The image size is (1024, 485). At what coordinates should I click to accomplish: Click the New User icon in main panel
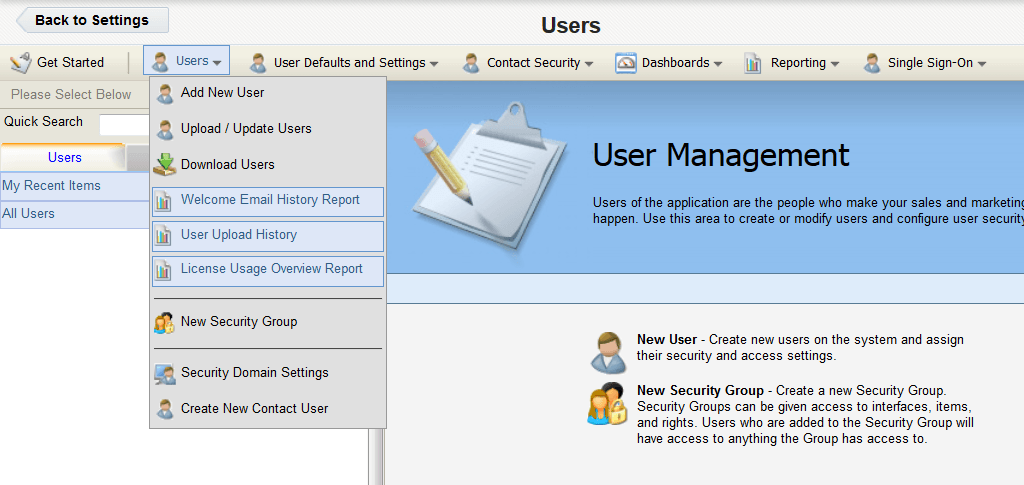tap(607, 352)
